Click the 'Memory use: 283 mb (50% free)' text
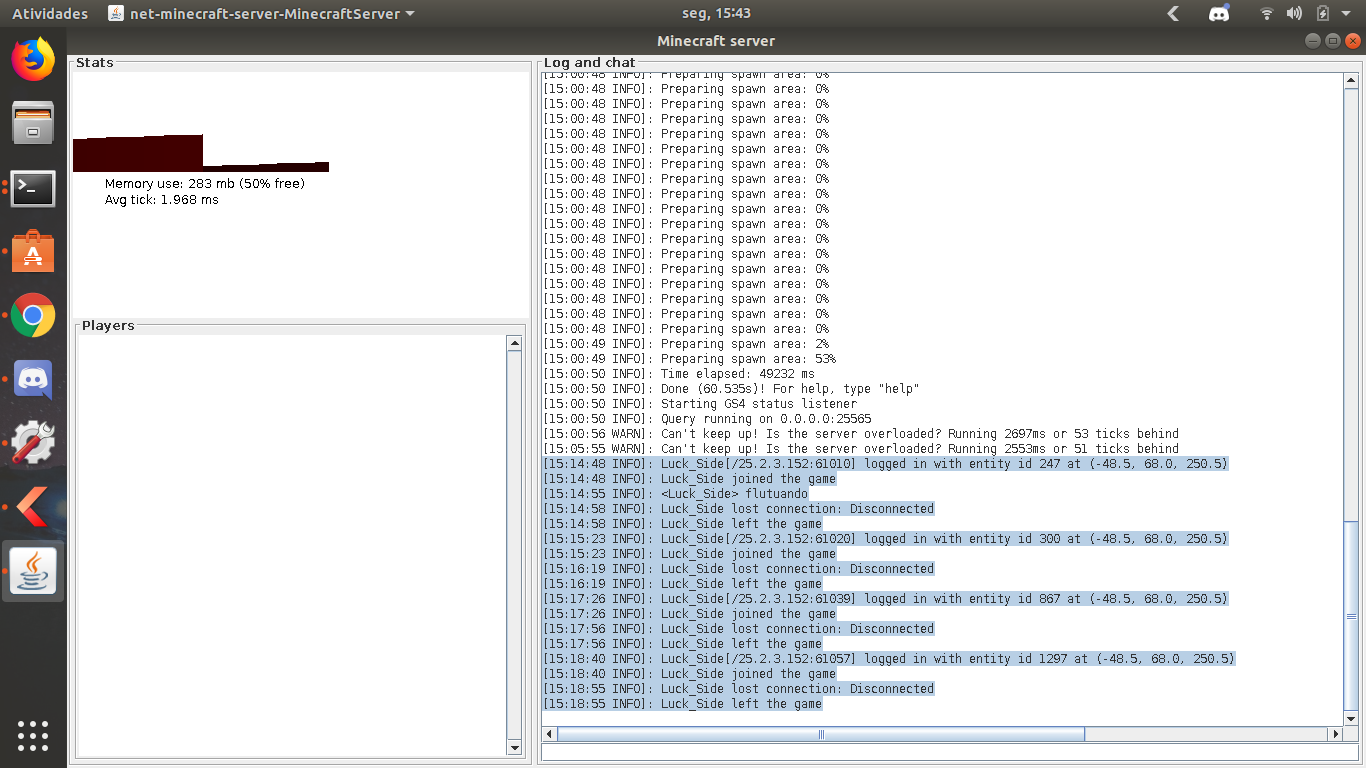 [x=205, y=184]
